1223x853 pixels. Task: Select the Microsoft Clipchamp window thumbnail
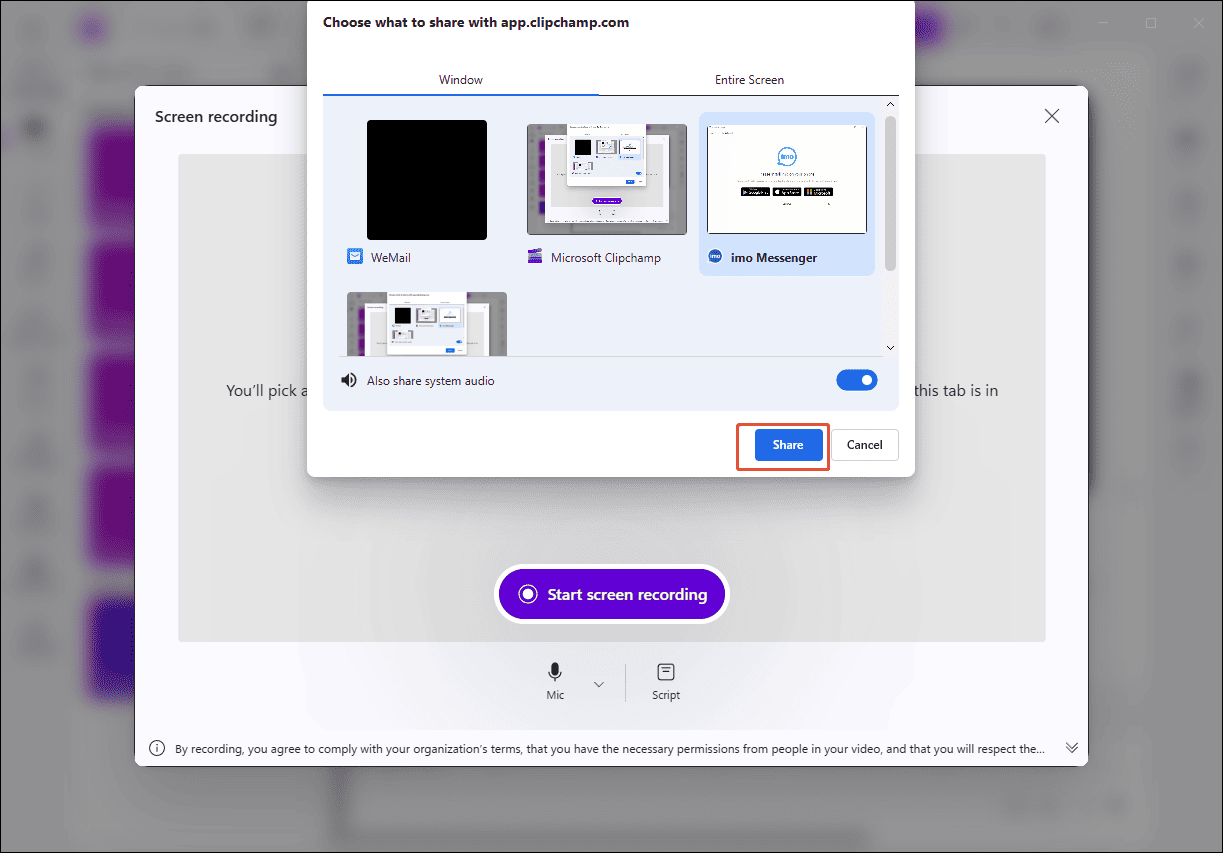[606, 179]
